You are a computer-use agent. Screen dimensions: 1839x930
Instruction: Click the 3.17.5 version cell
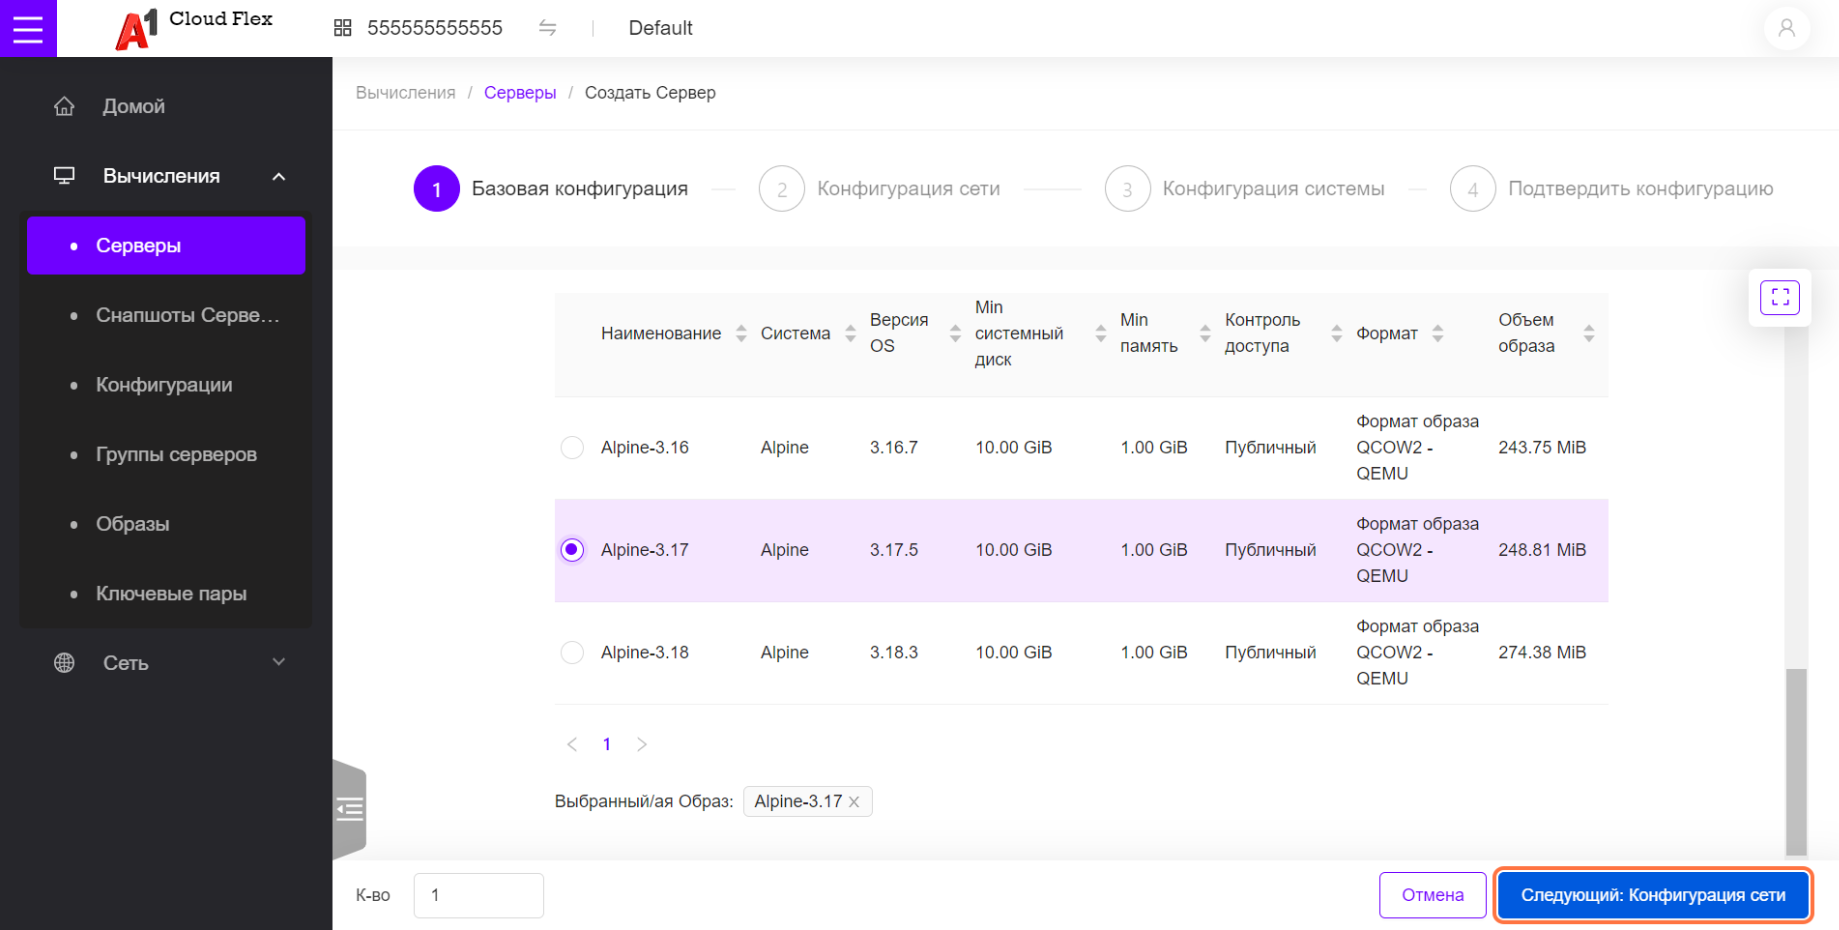click(x=894, y=550)
